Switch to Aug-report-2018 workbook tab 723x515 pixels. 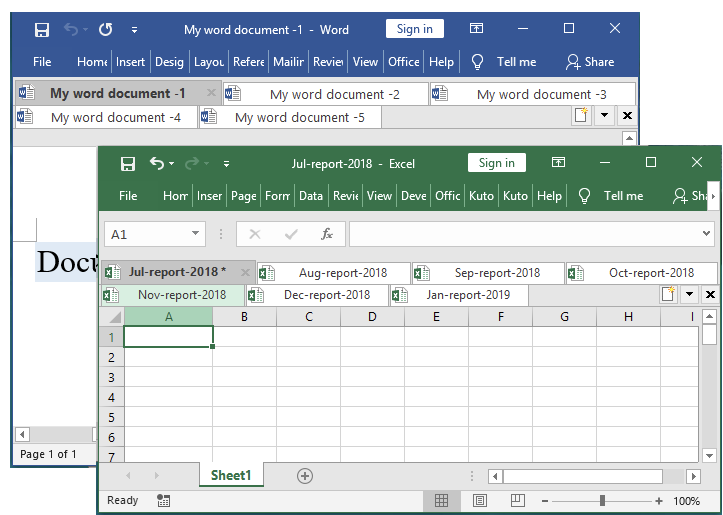(334, 272)
